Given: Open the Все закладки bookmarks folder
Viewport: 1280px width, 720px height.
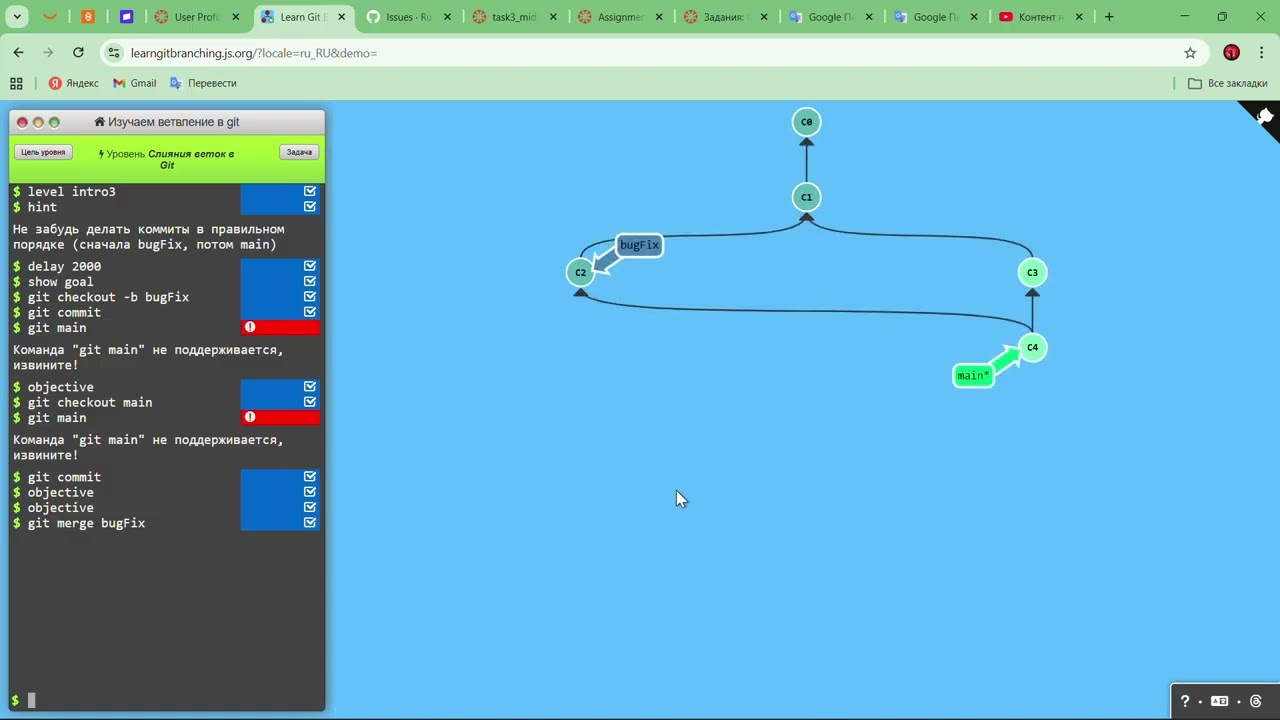Looking at the screenshot, I should pyautogui.click(x=1227, y=83).
